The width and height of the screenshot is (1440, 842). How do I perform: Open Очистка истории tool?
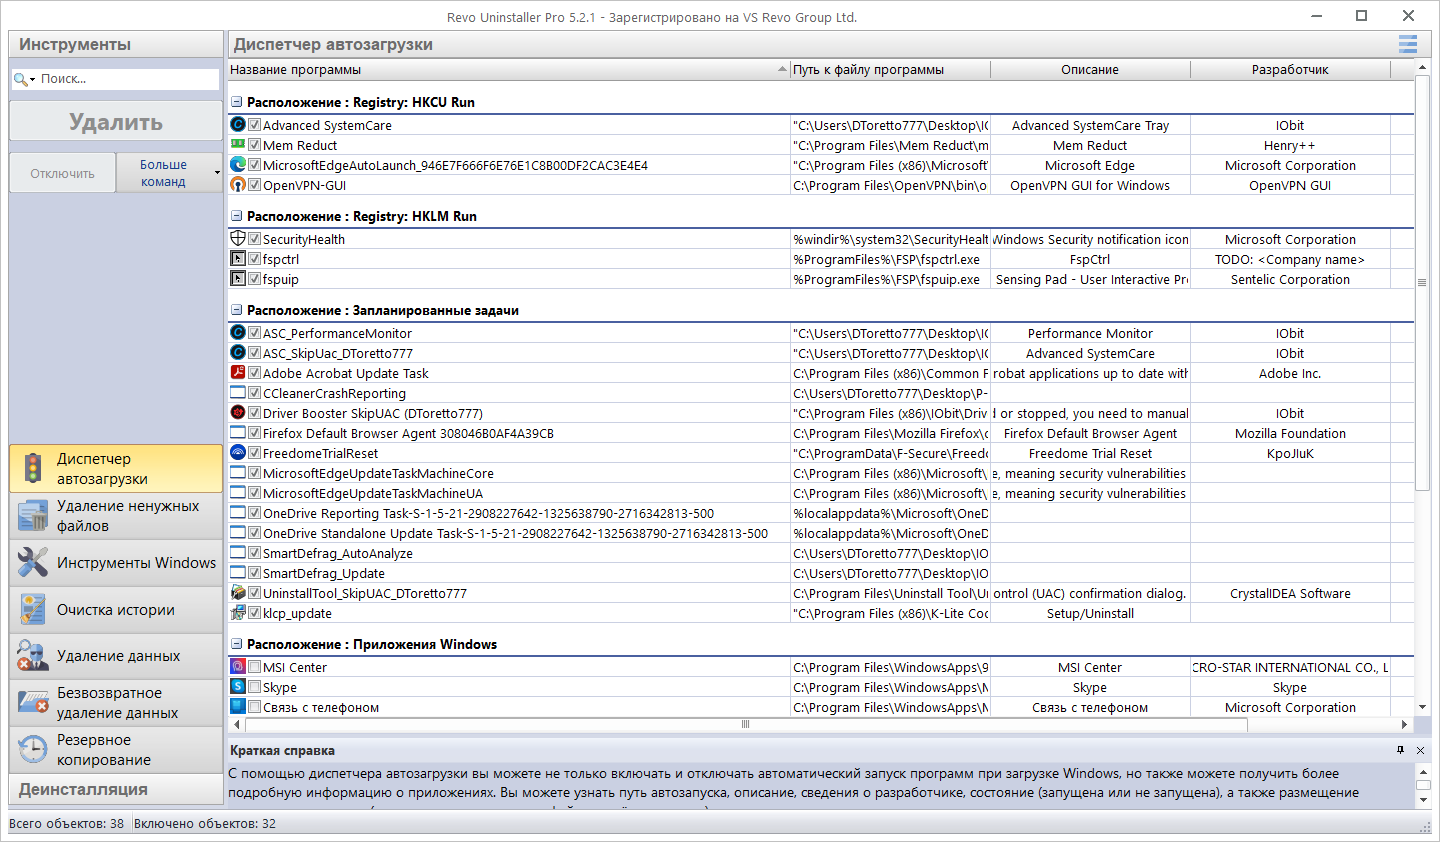(x=116, y=610)
